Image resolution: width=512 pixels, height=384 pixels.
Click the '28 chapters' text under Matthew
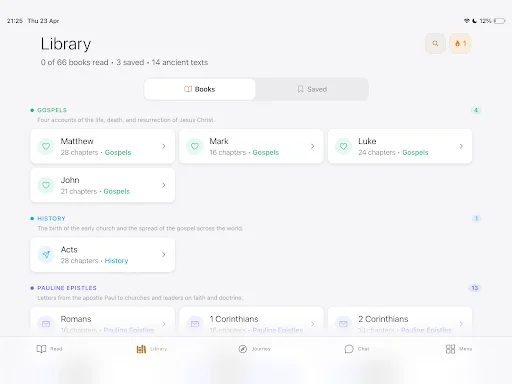pyautogui.click(x=79, y=153)
